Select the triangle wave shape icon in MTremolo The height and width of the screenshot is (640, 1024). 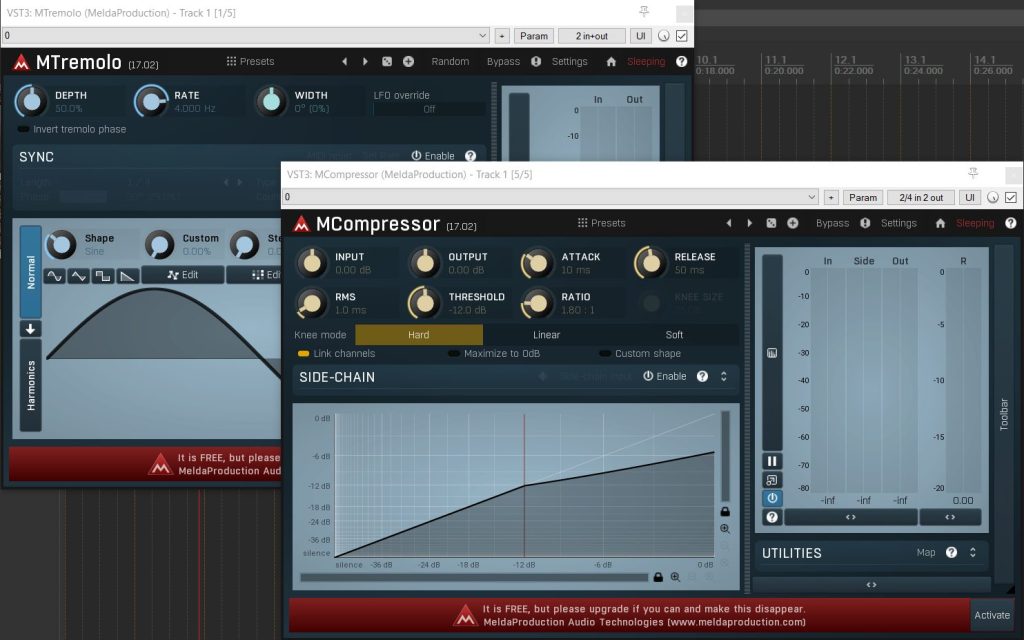click(79, 276)
